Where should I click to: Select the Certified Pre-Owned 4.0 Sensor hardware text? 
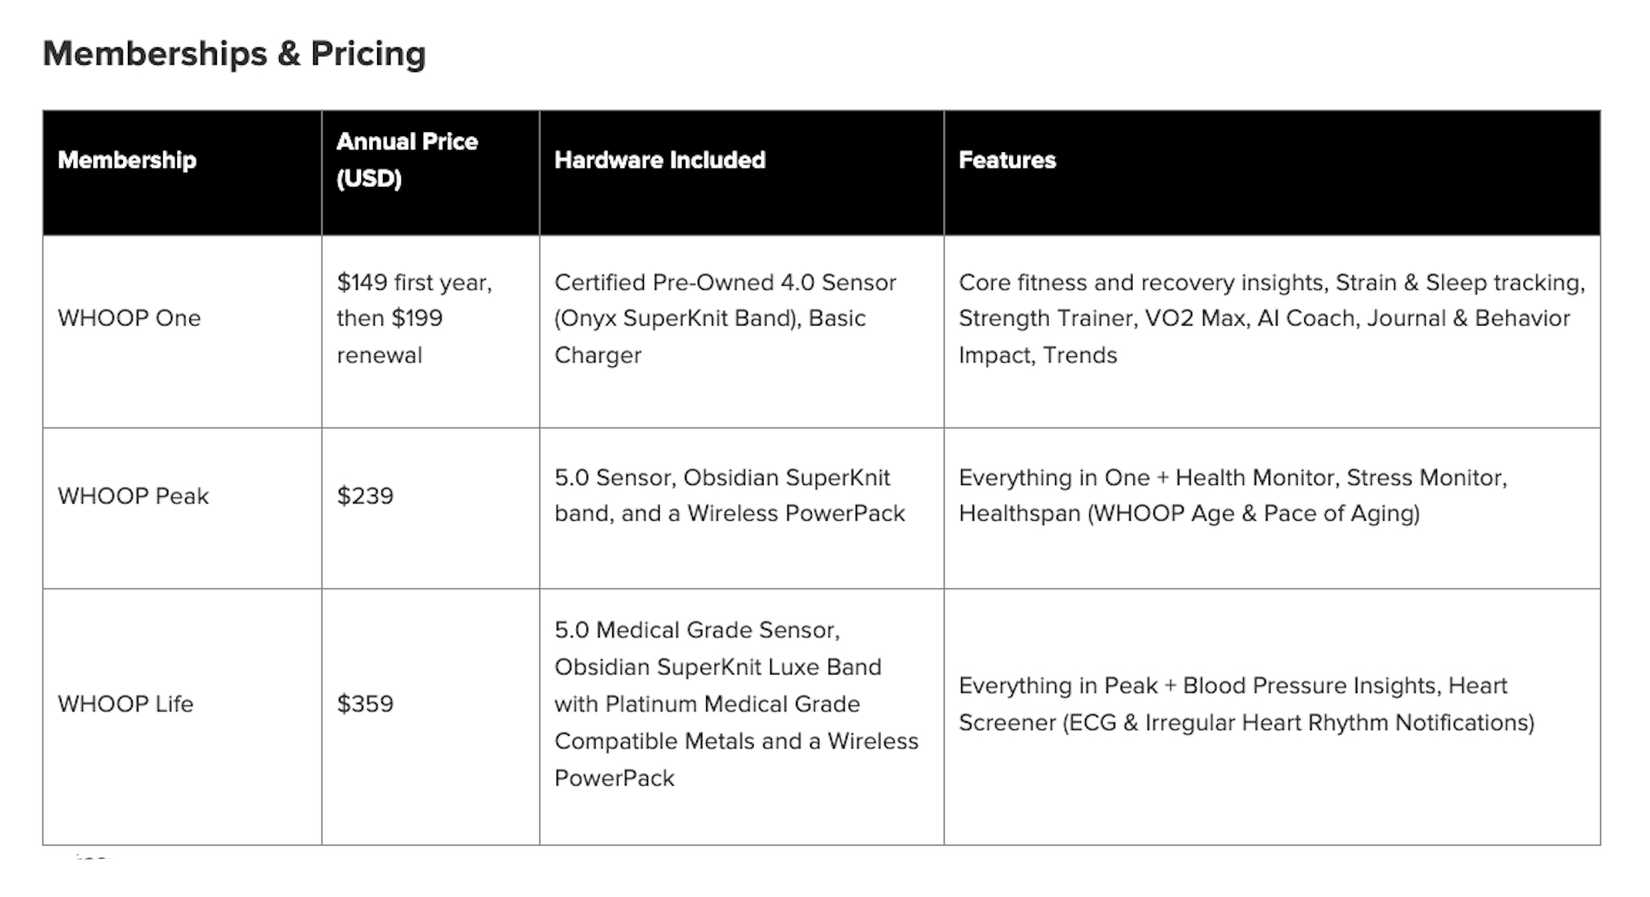click(725, 282)
